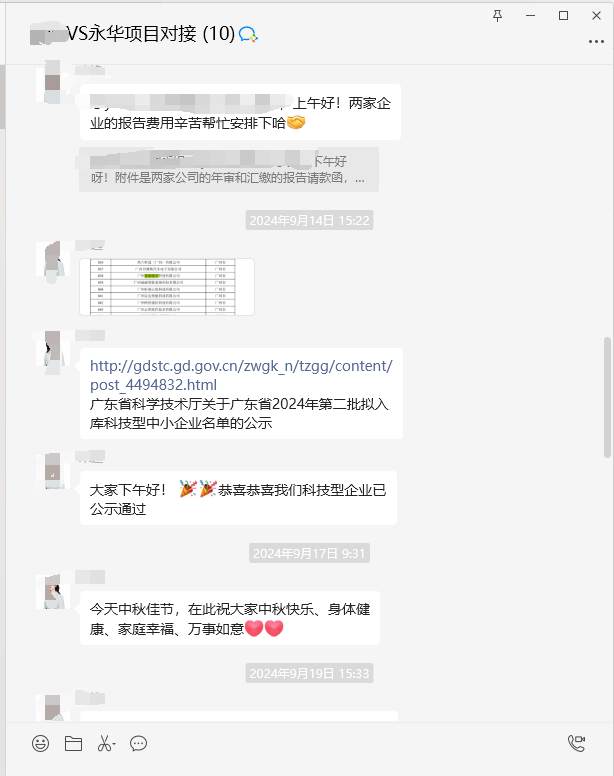The width and height of the screenshot is (614, 776).
Task: Open the gdstc.gd.gov.cn post link
Action: [241, 375]
